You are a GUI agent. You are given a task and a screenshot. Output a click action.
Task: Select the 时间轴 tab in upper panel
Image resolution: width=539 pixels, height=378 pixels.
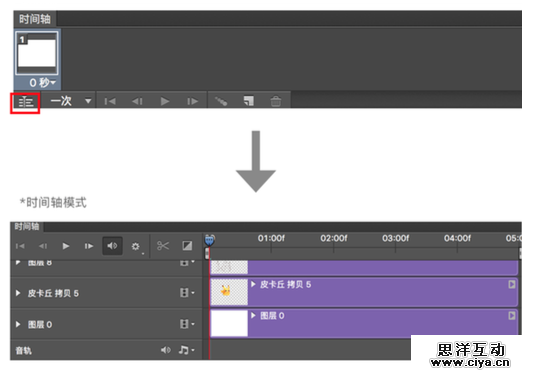click(35, 19)
